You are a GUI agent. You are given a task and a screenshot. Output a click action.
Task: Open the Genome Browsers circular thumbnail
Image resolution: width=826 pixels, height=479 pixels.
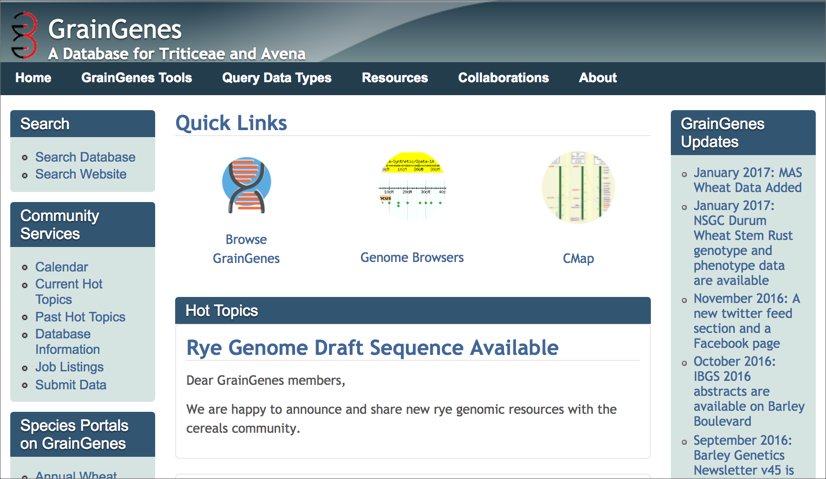pyautogui.click(x=412, y=186)
